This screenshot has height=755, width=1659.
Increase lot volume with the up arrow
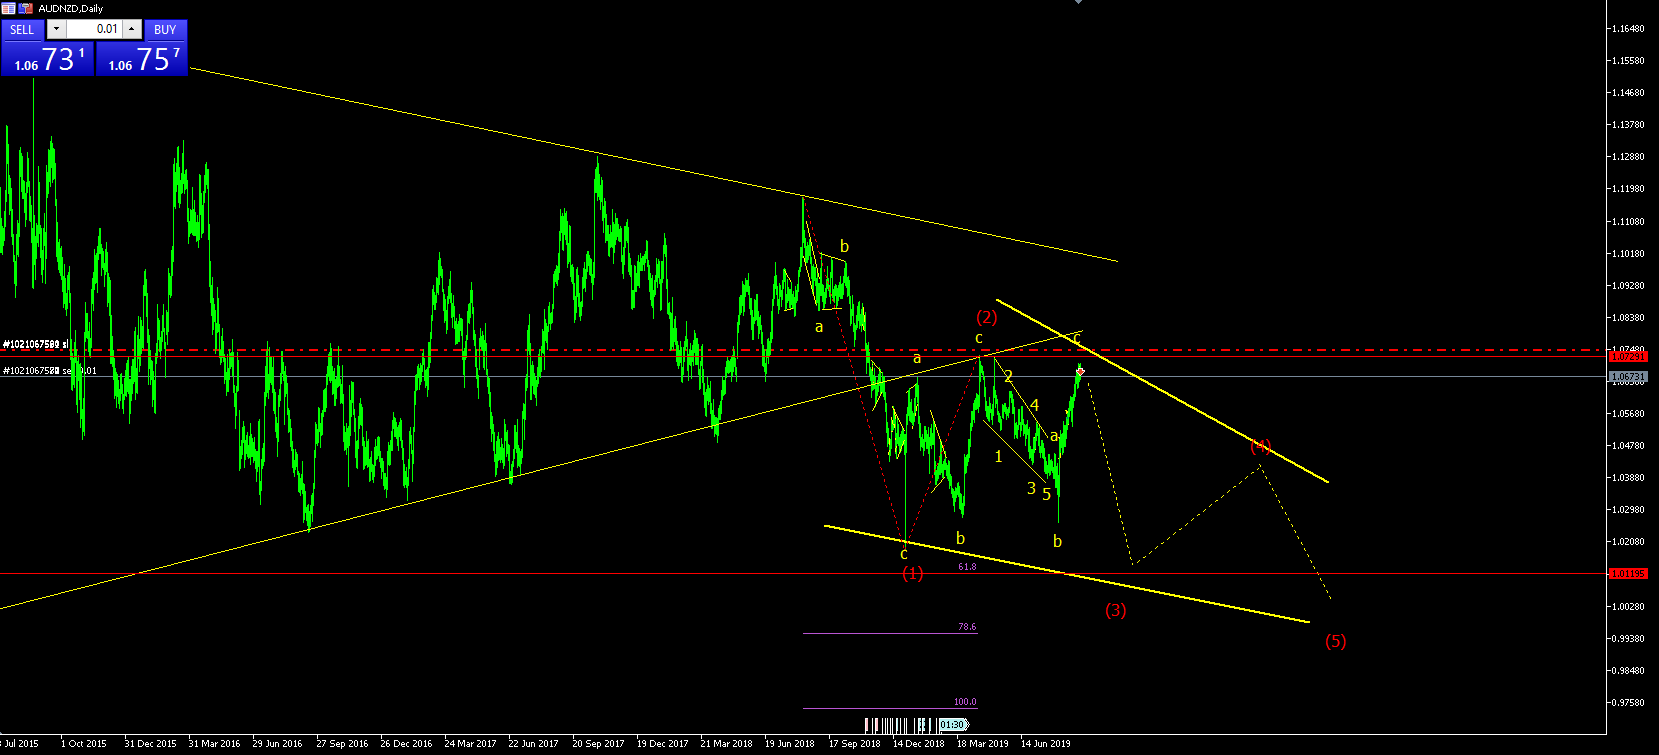tap(131, 29)
